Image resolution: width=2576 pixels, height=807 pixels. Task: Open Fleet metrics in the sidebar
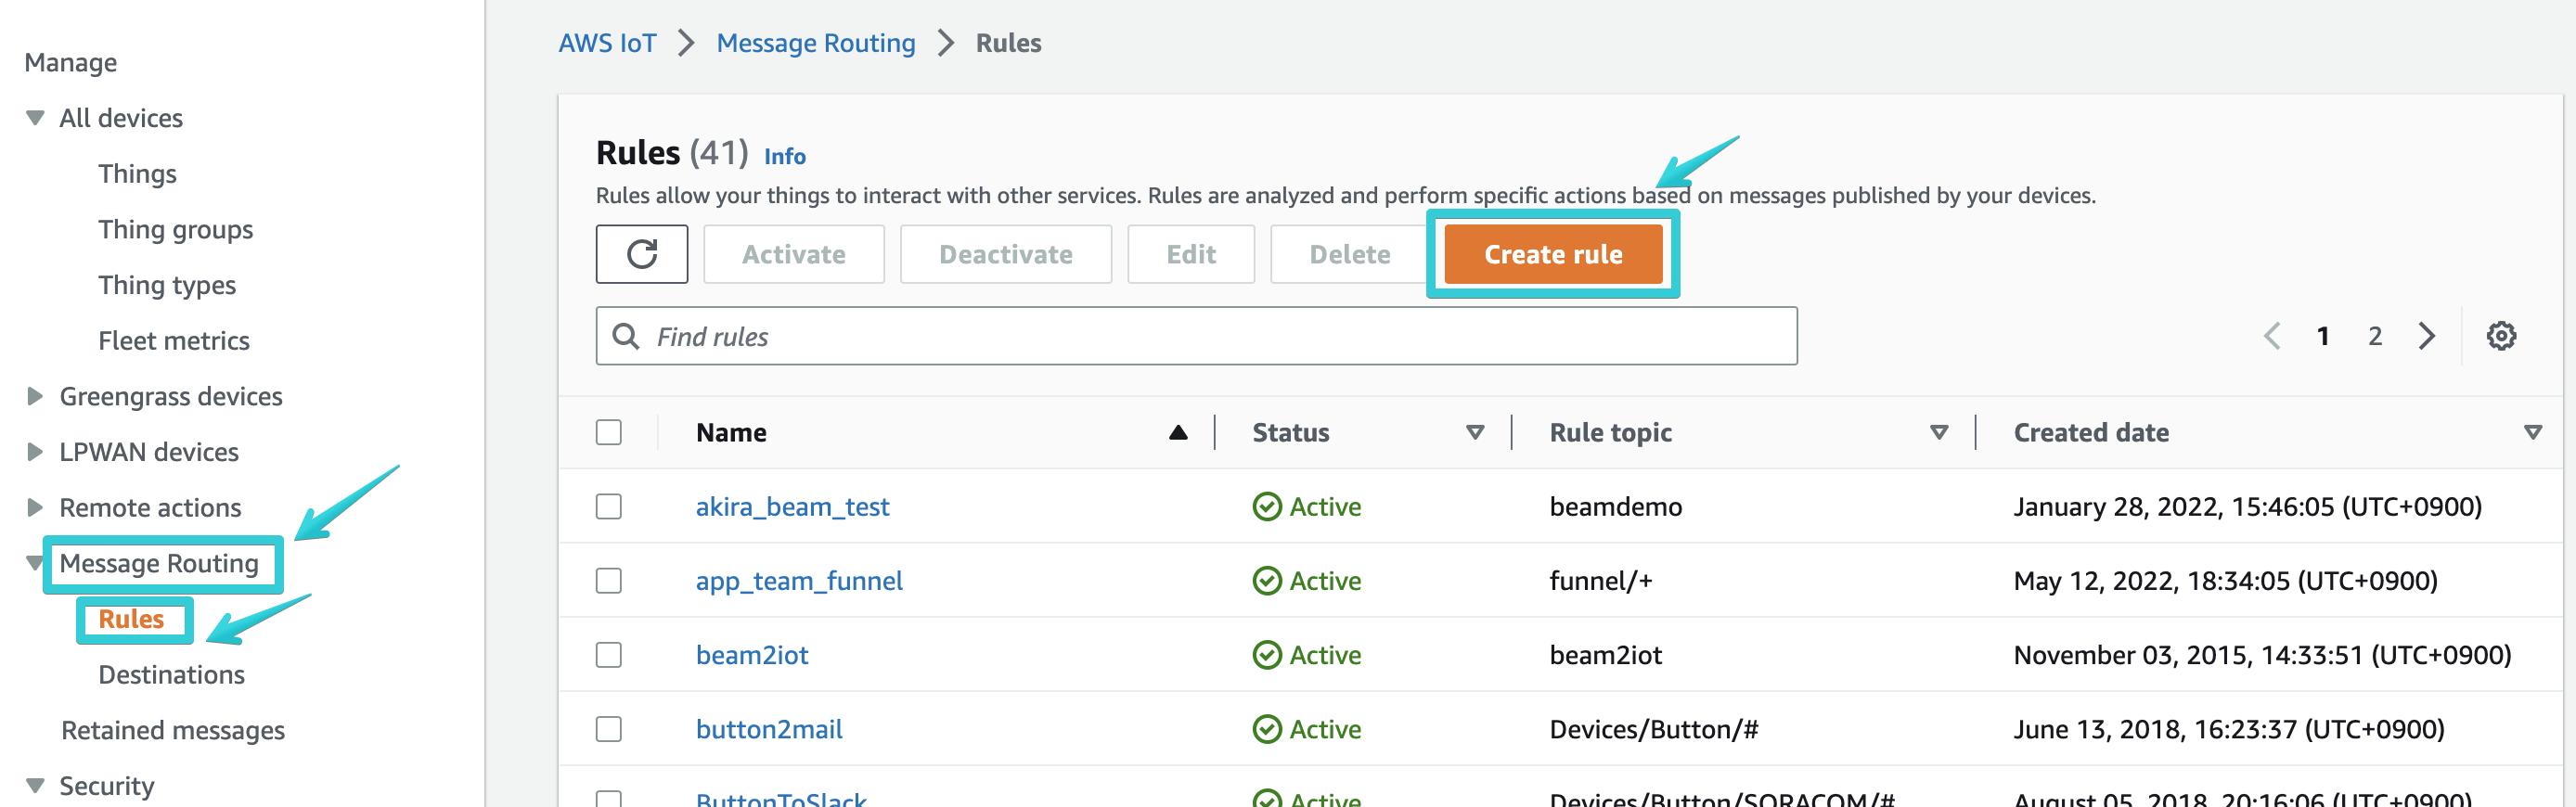tap(174, 341)
